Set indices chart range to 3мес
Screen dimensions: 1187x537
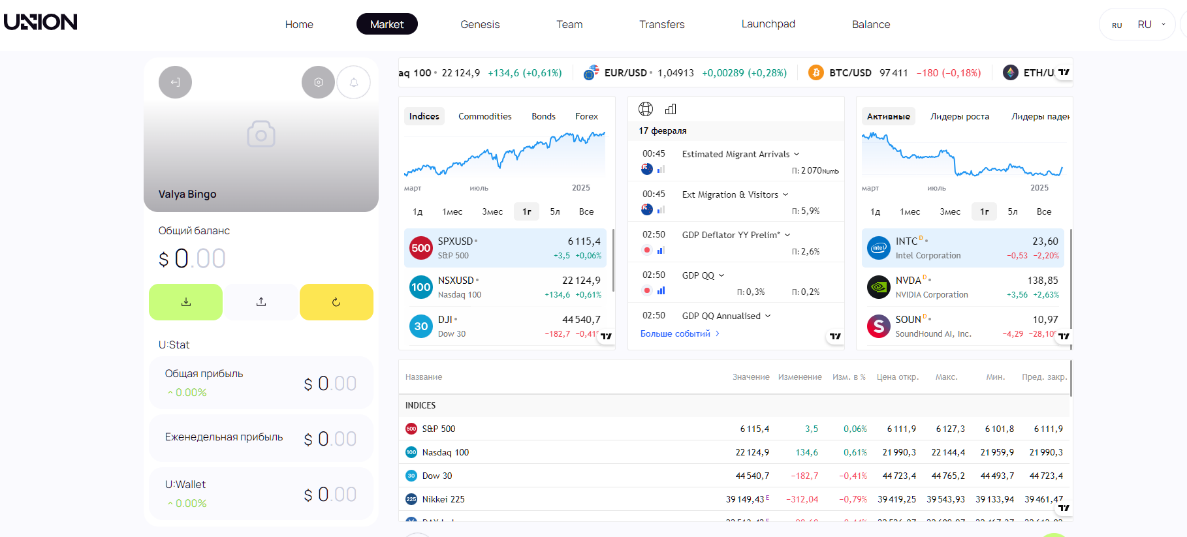coord(492,211)
